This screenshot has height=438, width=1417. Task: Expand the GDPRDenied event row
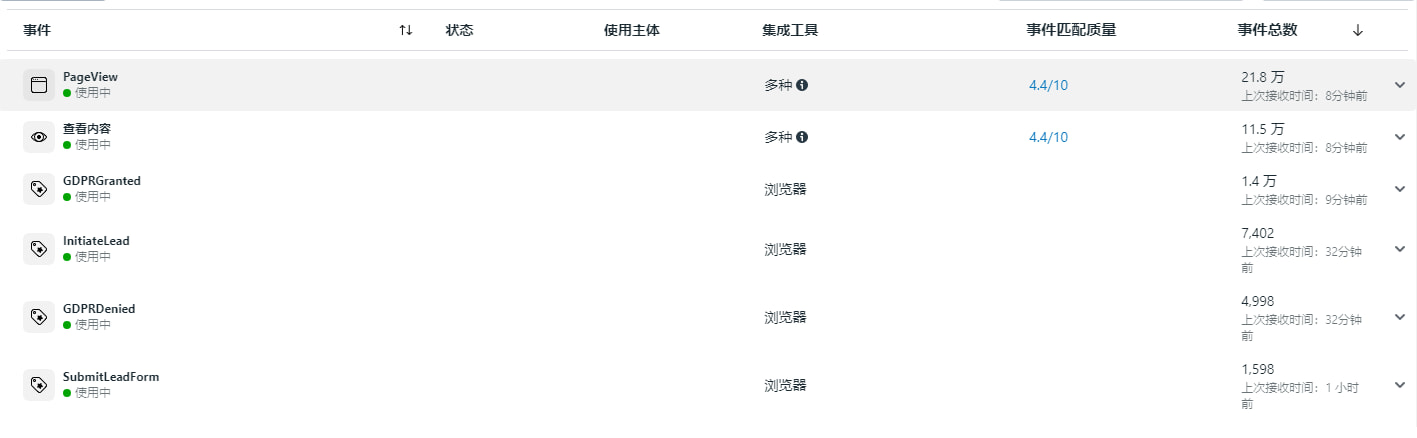point(1400,317)
